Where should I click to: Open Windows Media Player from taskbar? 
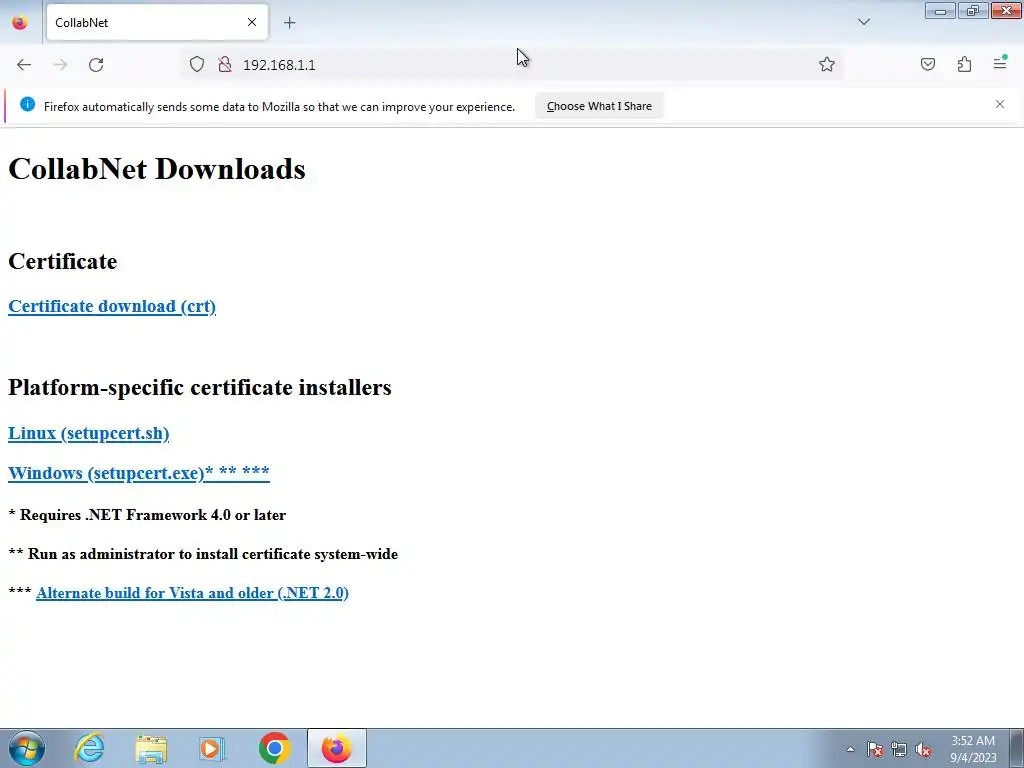(212, 748)
